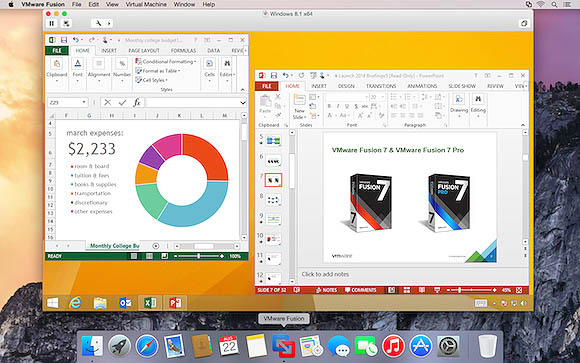Redo the action in Excel quick access toolbar
The height and width of the screenshot is (363, 580).
click(92, 40)
